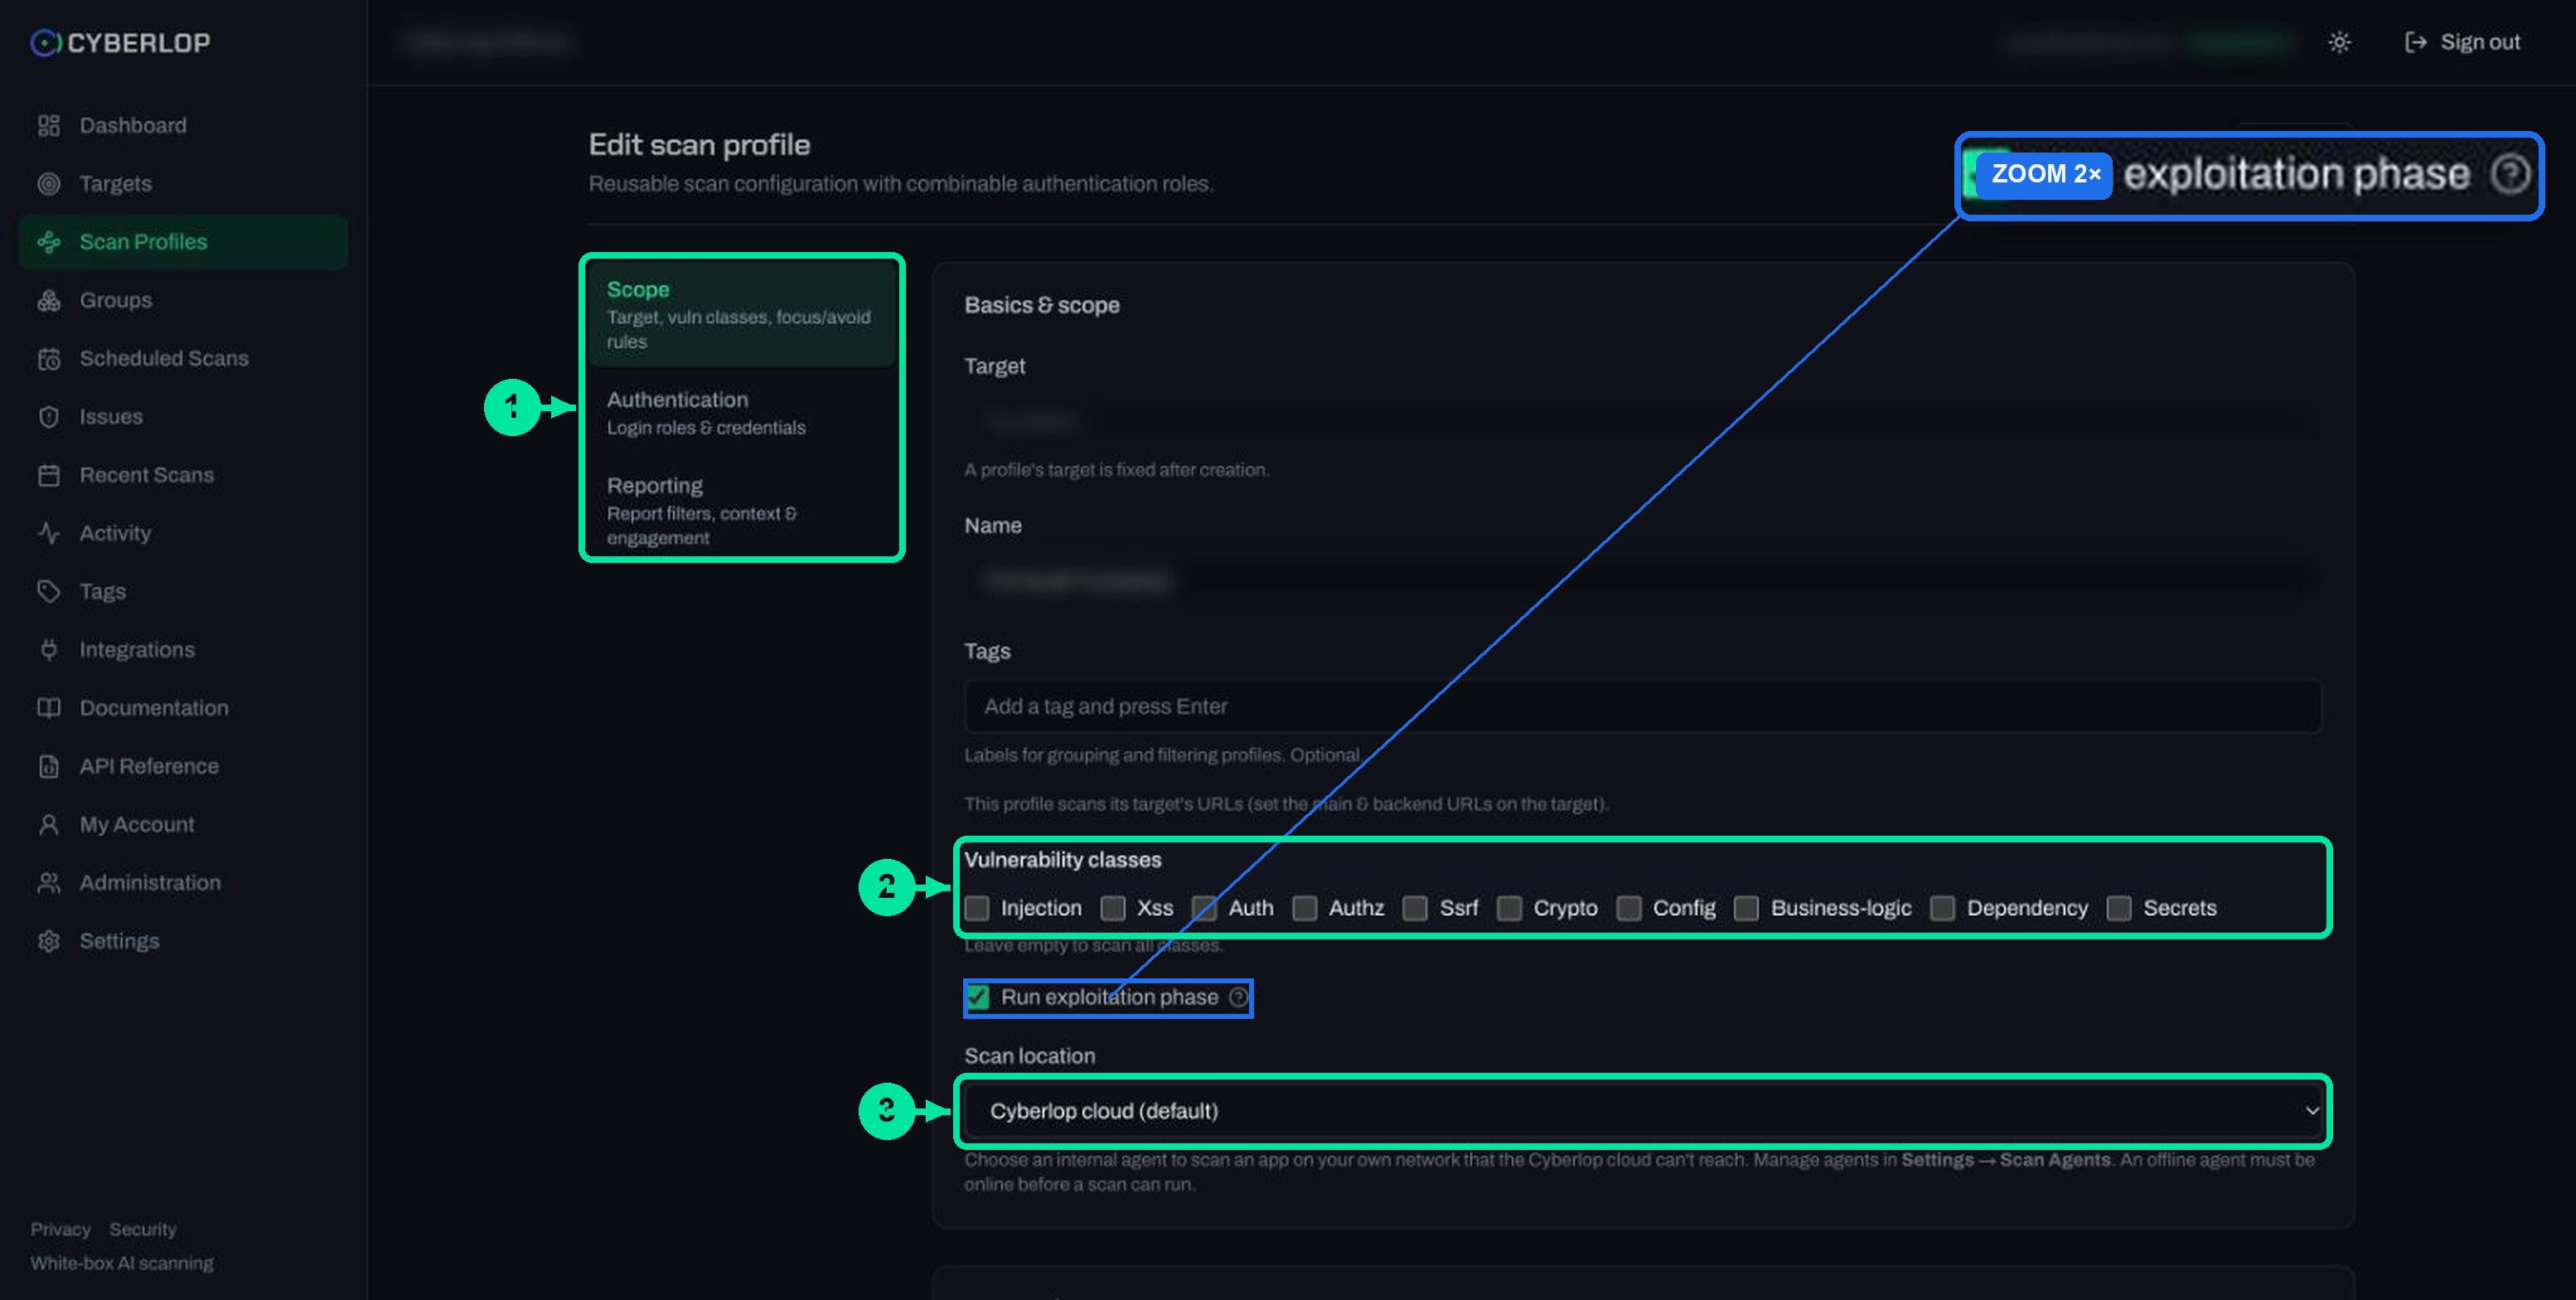2576x1300 pixels.
Task: Select the Scope section tab
Action: click(x=742, y=314)
